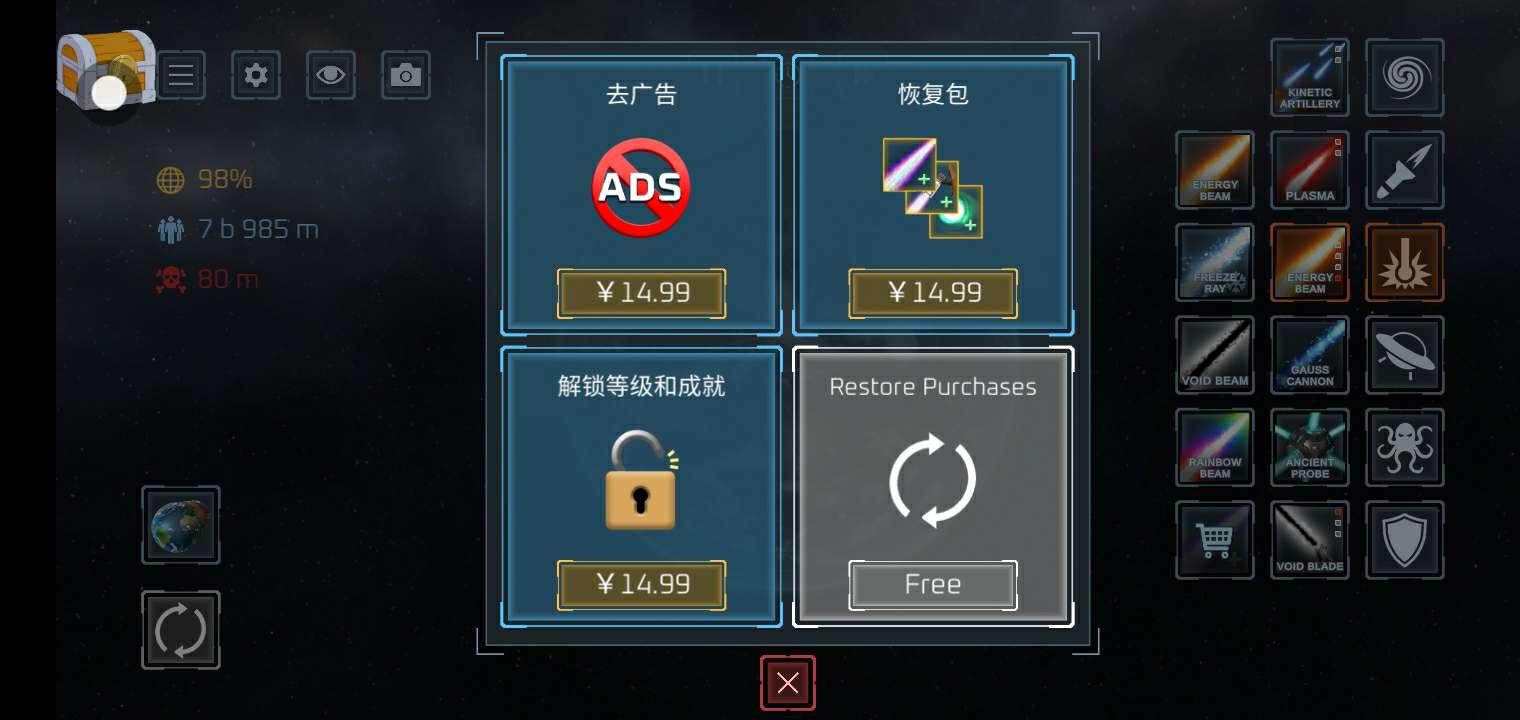Summon the octopus monster attack
Screen dimensions: 1520x720
tap(1404, 447)
